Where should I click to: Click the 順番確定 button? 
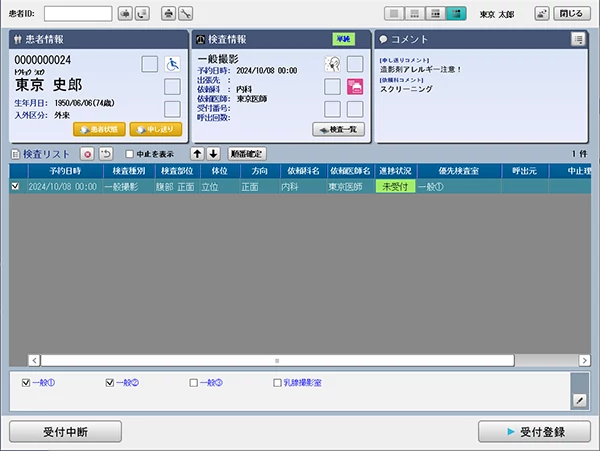pyautogui.click(x=247, y=154)
